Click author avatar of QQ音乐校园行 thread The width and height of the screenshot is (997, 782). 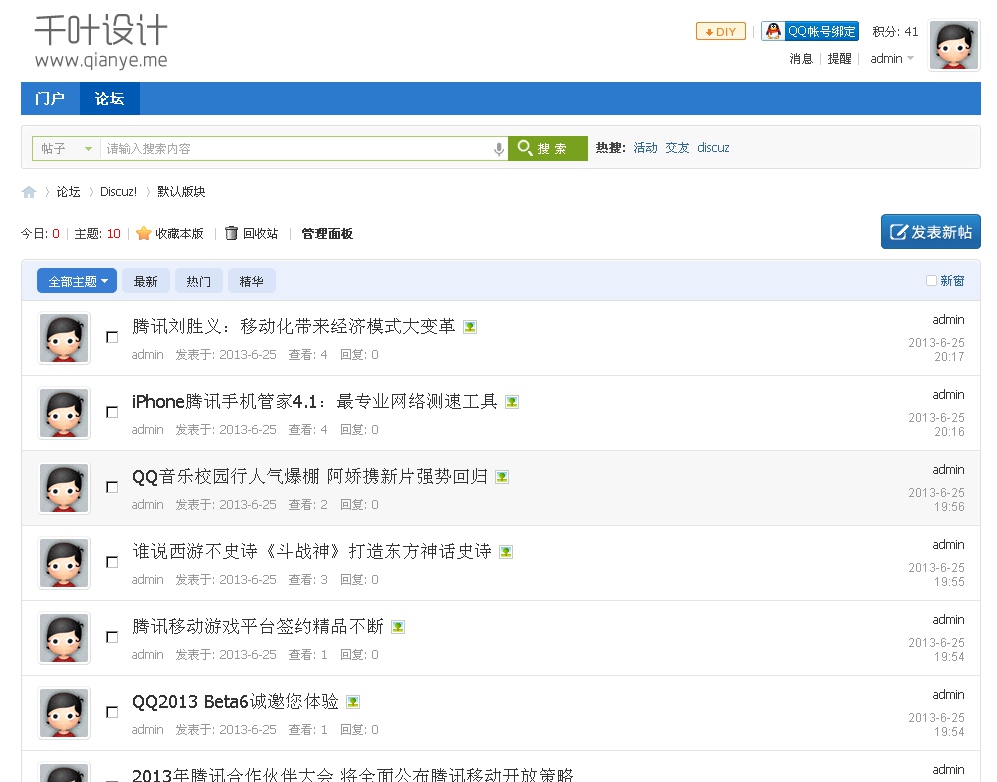[64, 488]
